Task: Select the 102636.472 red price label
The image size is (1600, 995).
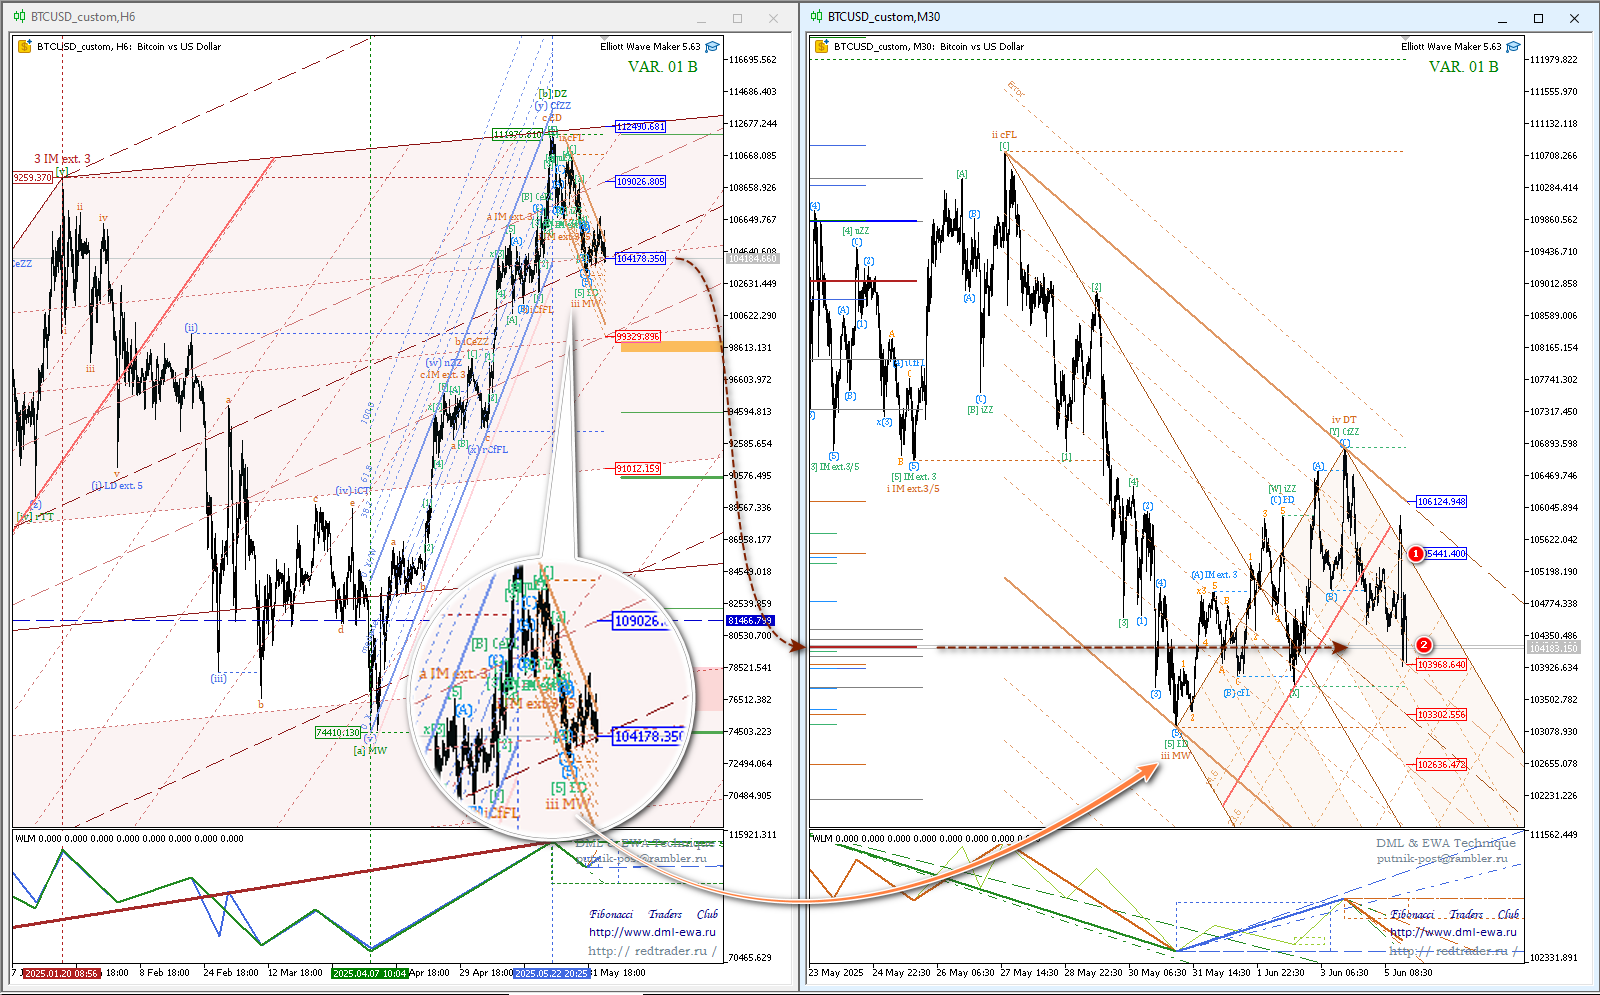Action: (x=1441, y=765)
